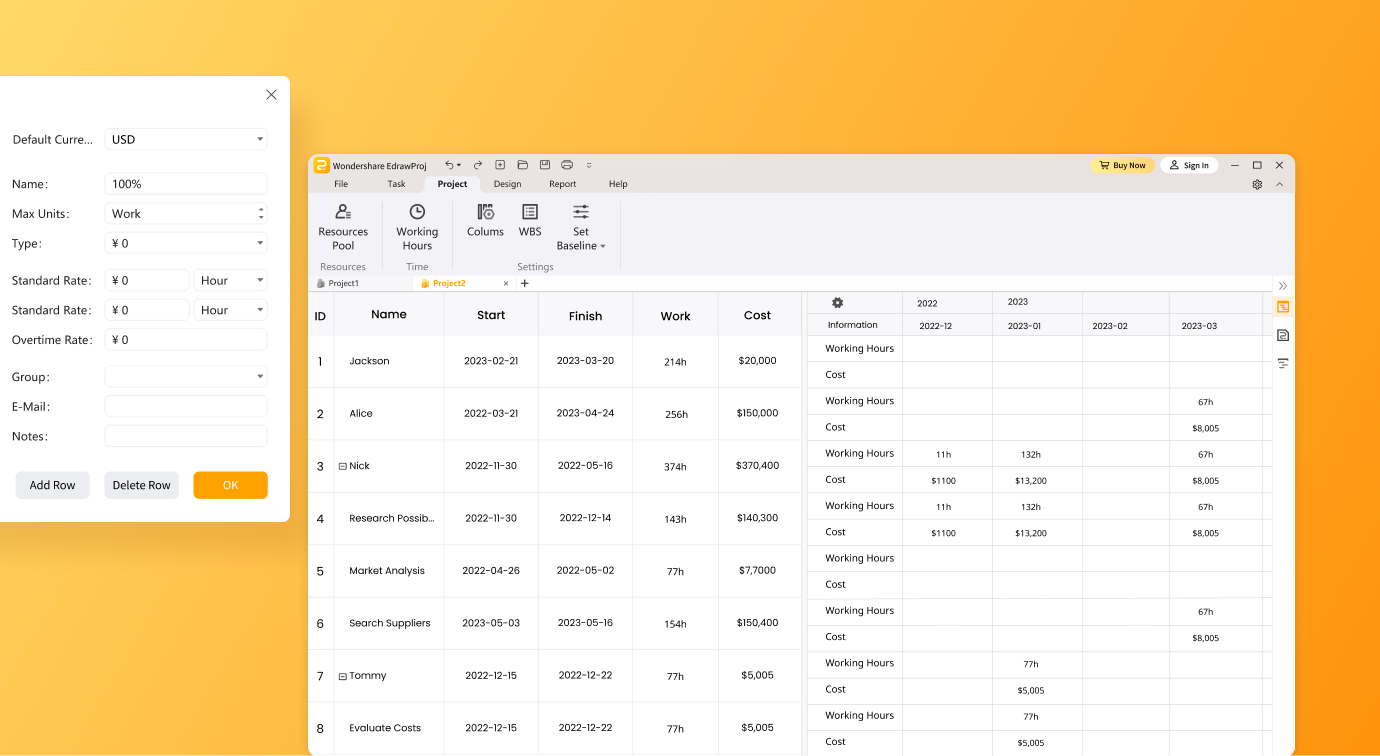Open Working Hours settings
Screen dimensions: 1380x756
click(417, 227)
